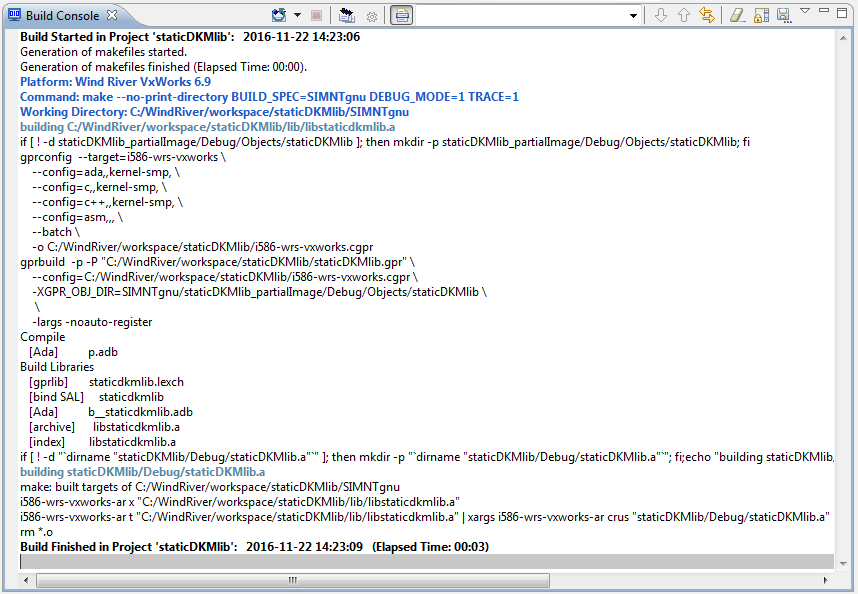This screenshot has width=858, height=594.
Task: Save build output floppy disk icon
Action: click(784, 15)
